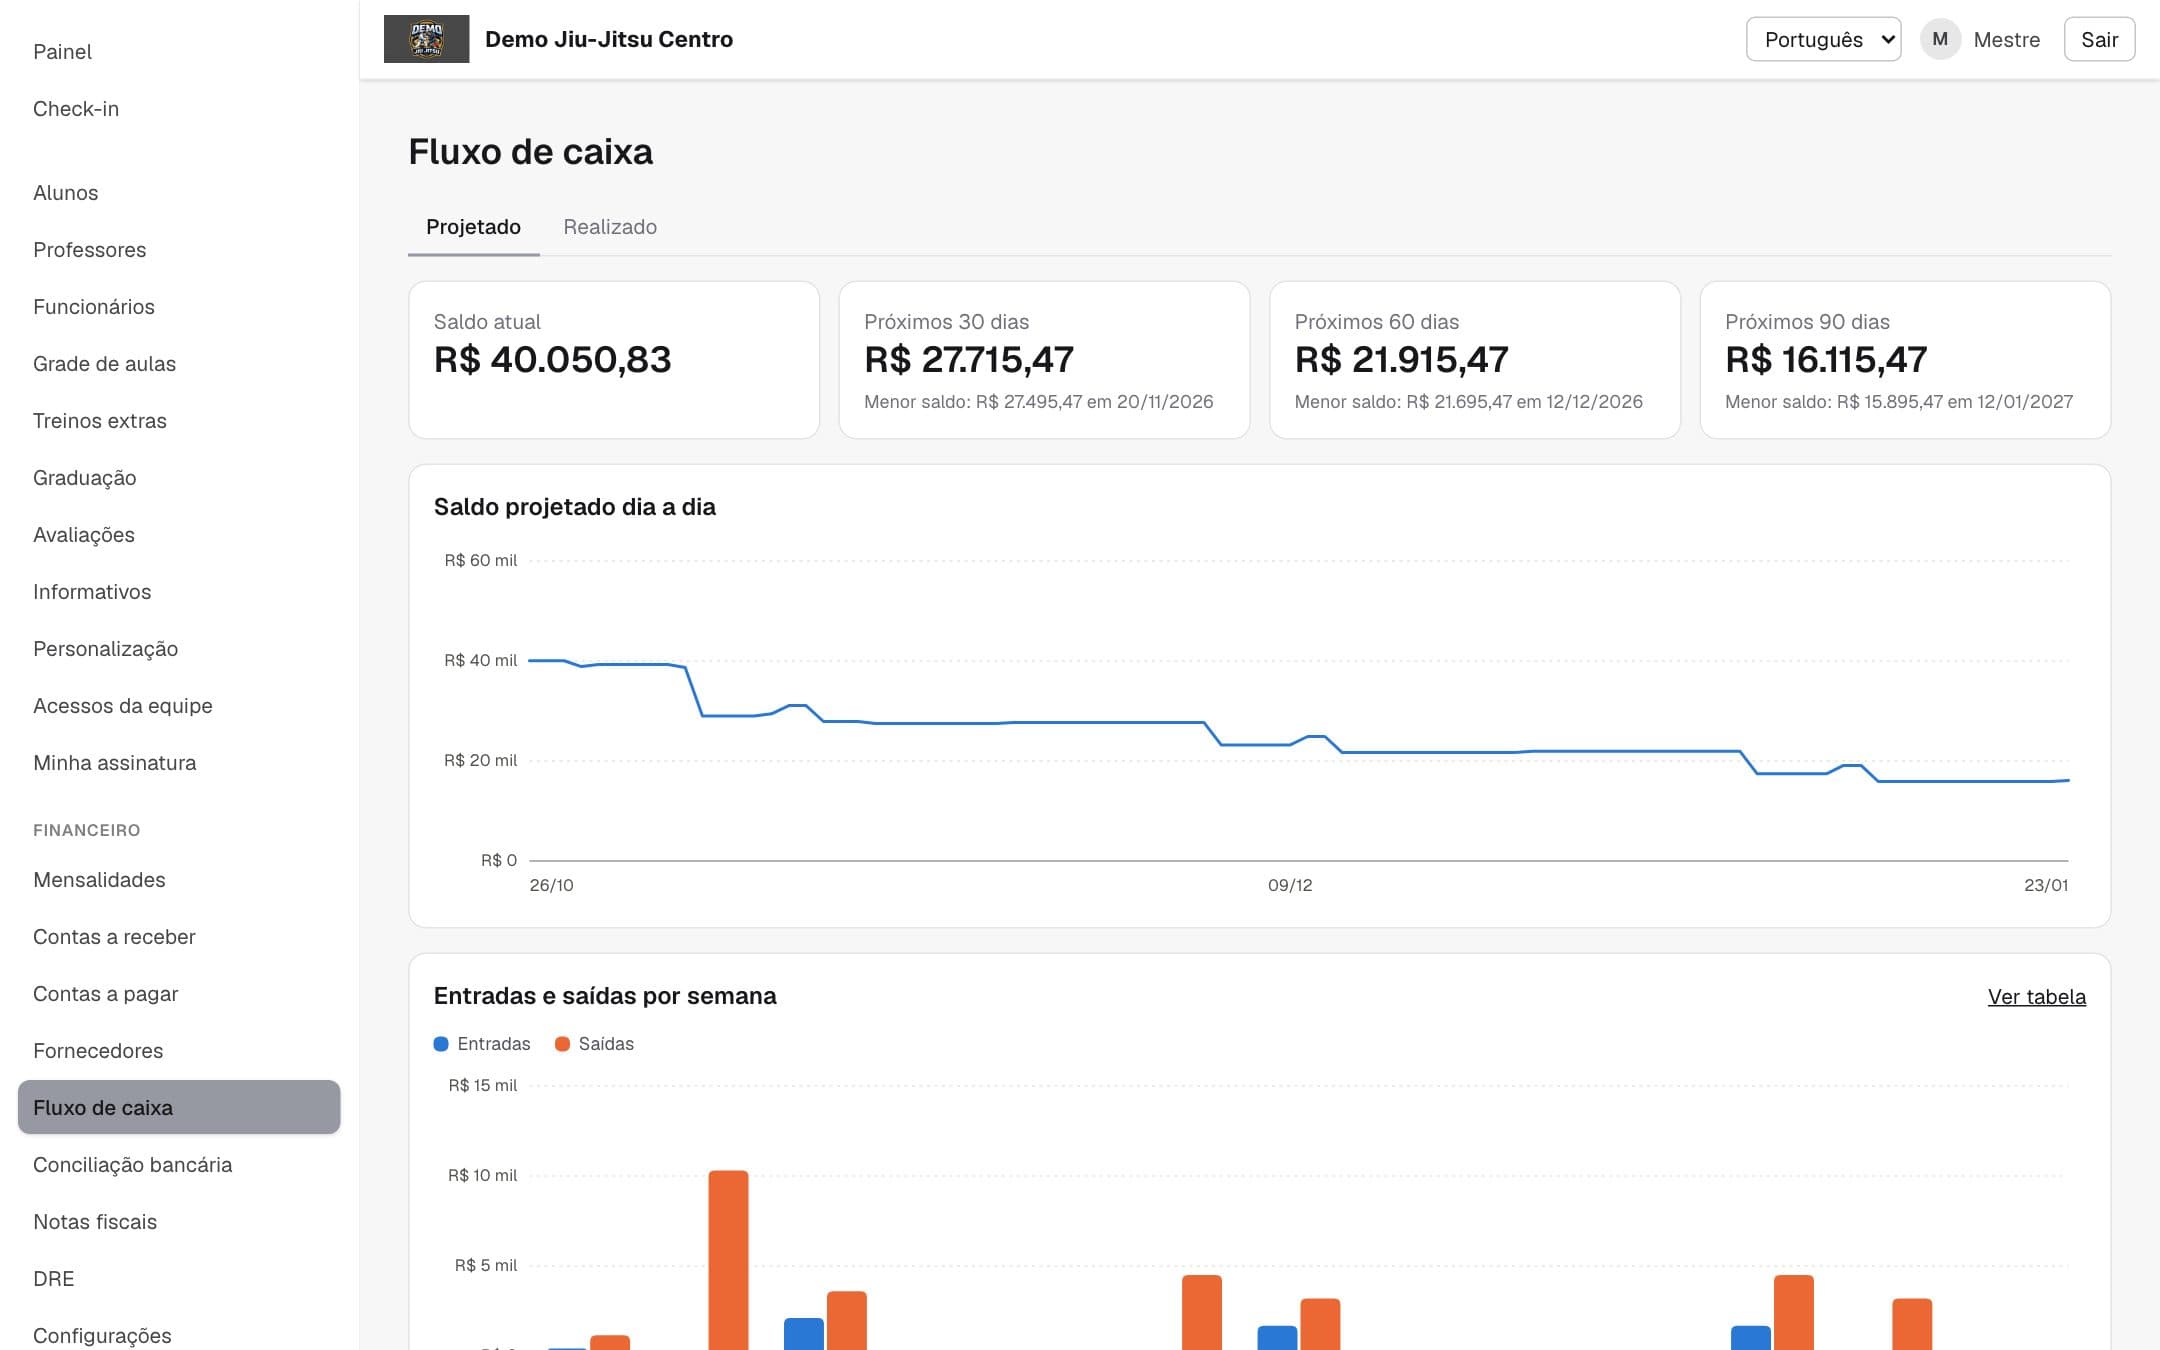Click the tallest orange Saídas bar
The width and height of the screenshot is (2160, 1350).
tap(728, 1260)
